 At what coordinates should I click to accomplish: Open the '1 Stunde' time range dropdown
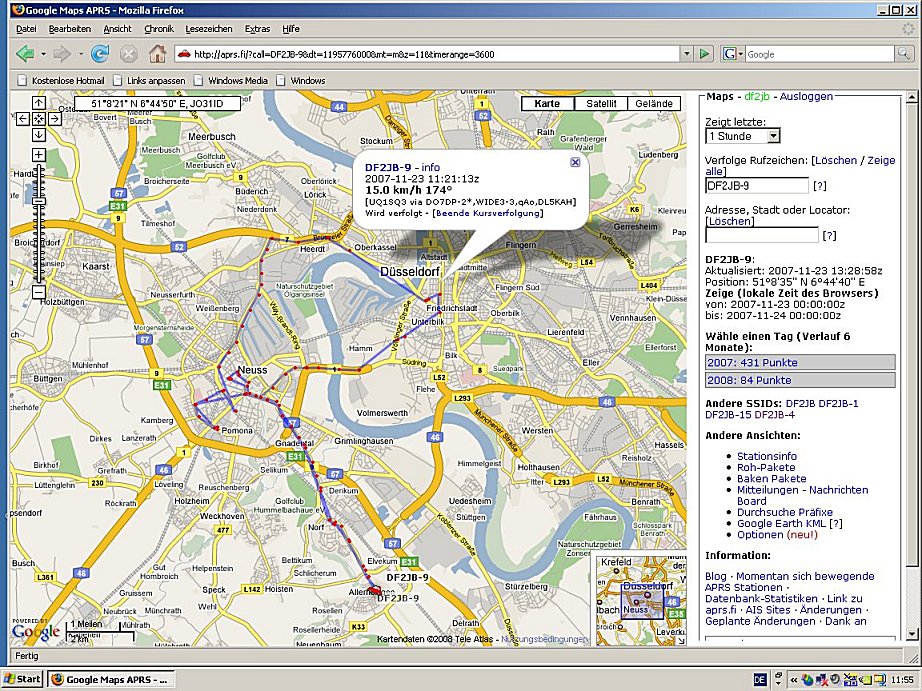(x=743, y=136)
